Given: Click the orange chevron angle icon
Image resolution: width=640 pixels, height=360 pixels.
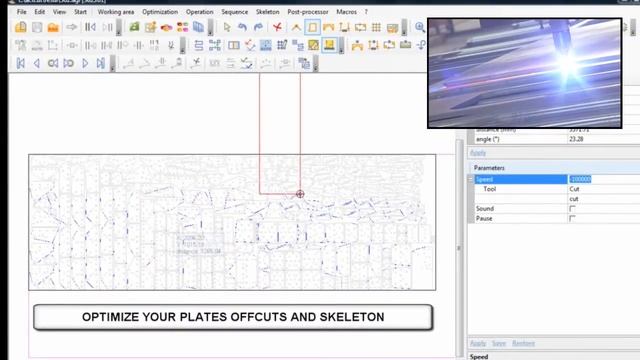Looking at the screenshot, I should (x=296, y=27).
